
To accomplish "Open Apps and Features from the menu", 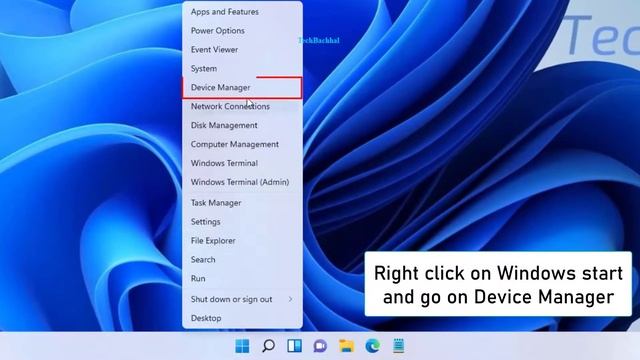I will pos(242,12).
